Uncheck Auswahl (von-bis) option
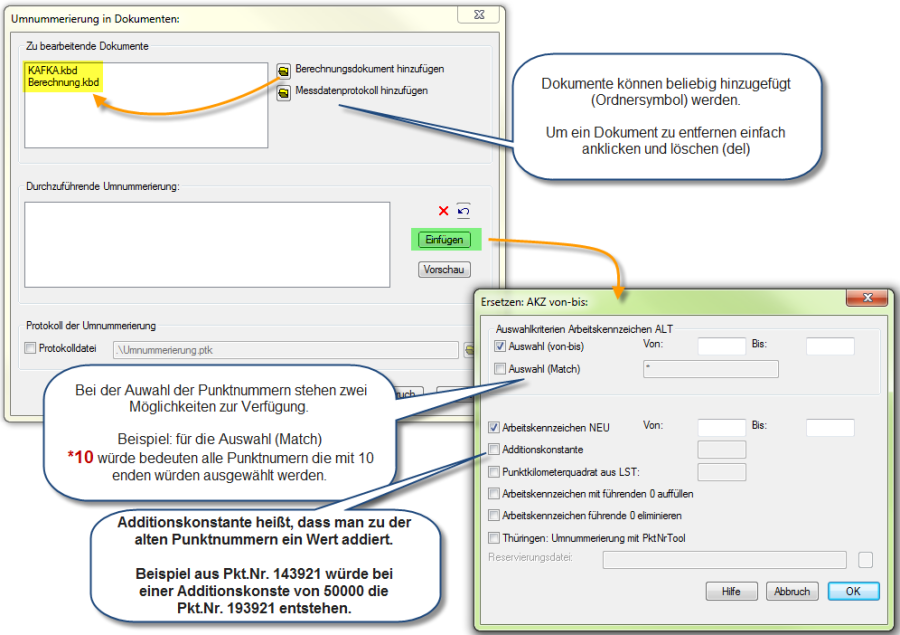900x635 pixels. 500,346
